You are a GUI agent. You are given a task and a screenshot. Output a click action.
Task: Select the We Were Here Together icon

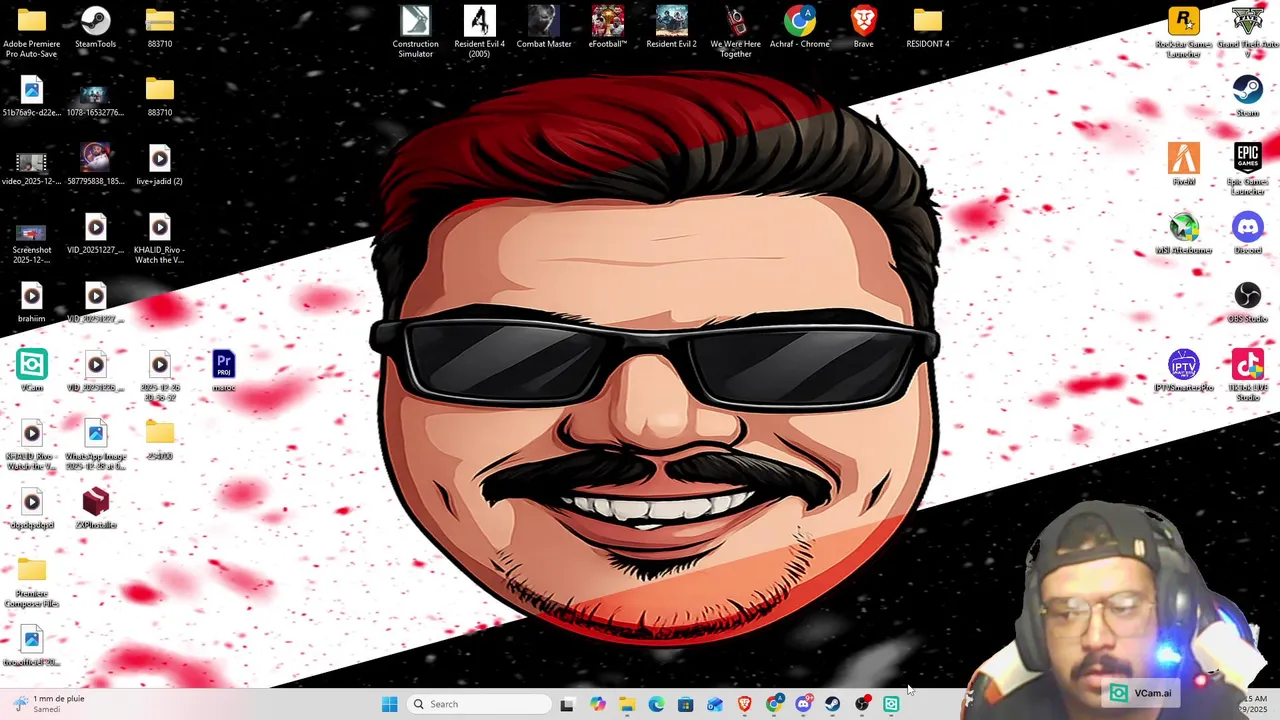735,32
